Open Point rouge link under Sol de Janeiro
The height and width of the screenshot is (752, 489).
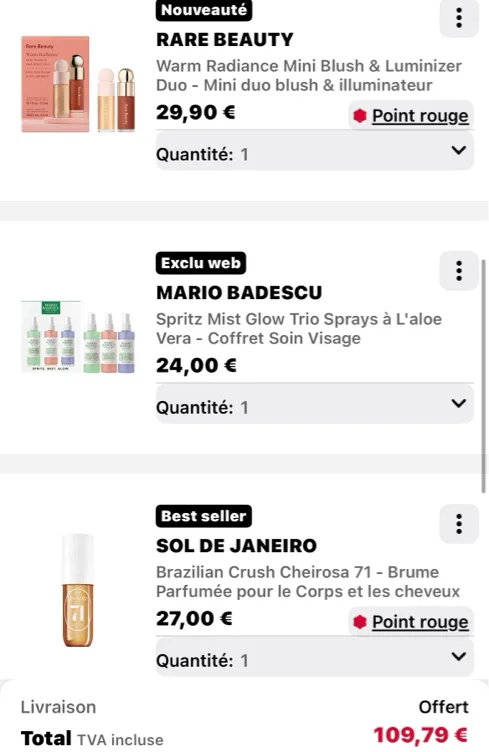tap(420, 622)
